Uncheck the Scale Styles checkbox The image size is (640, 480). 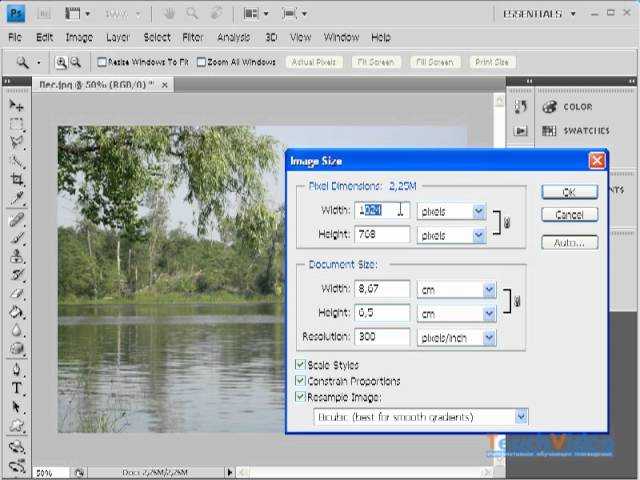(301, 365)
